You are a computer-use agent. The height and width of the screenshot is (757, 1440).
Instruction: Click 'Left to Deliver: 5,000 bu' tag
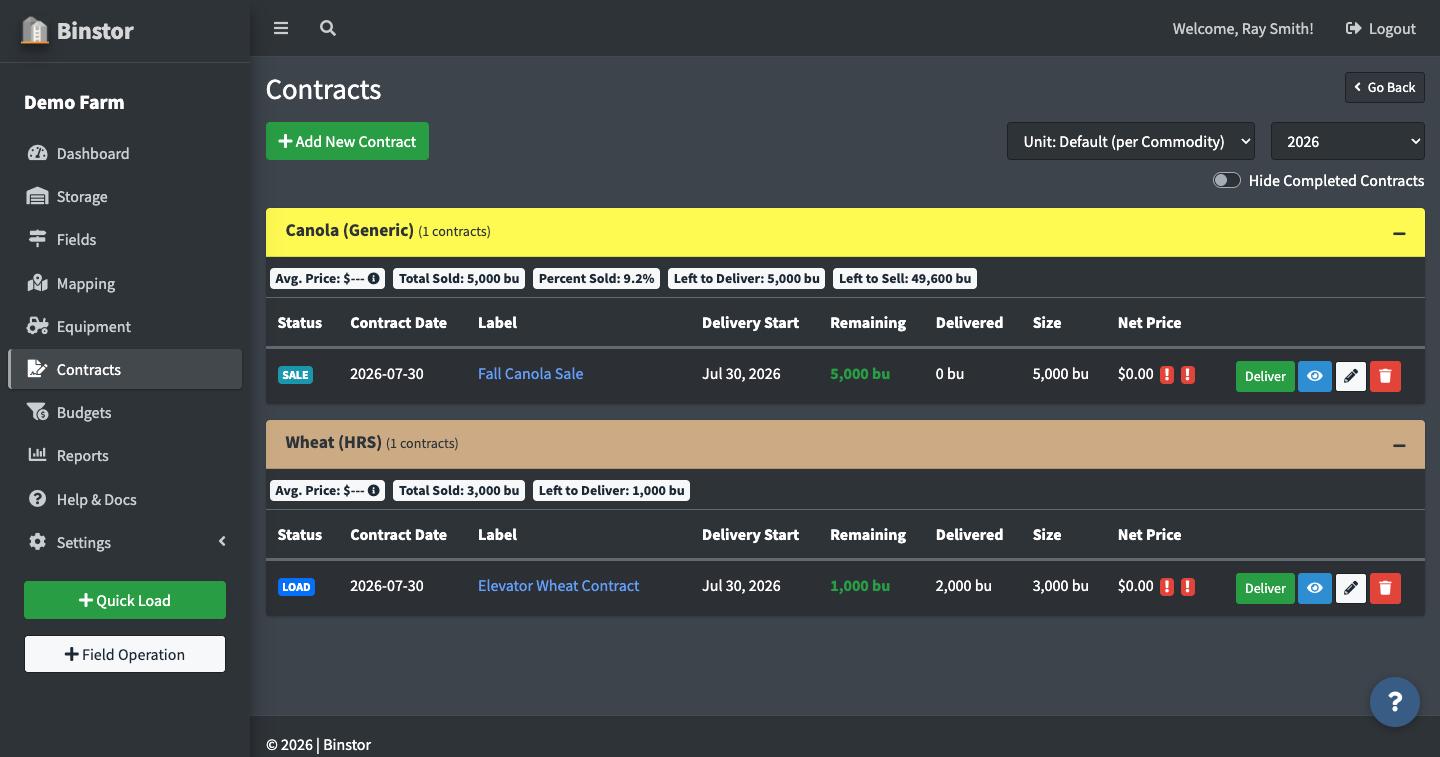point(746,279)
